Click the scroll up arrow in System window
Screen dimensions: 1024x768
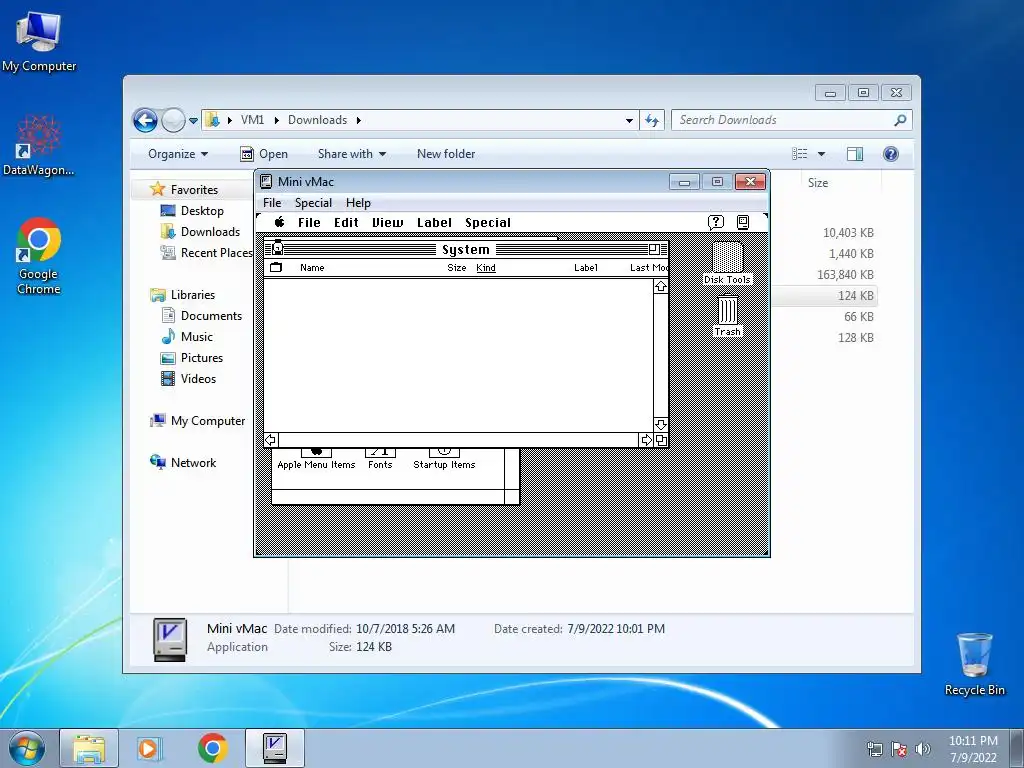pyautogui.click(x=660, y=286)
